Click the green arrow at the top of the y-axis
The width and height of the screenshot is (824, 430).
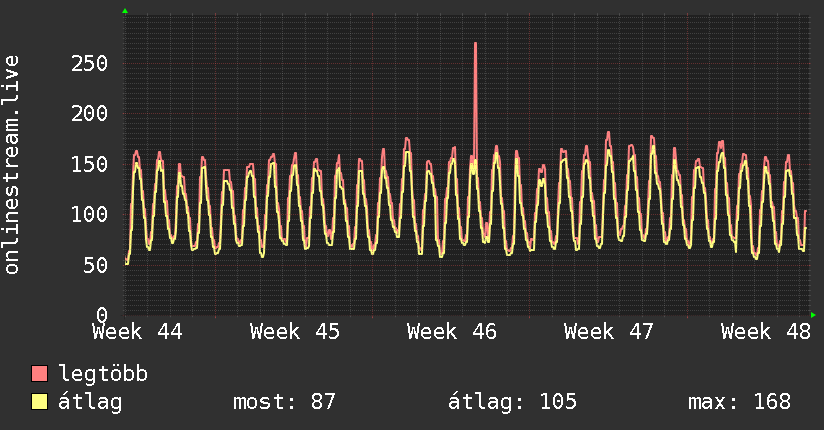point(125,11)
